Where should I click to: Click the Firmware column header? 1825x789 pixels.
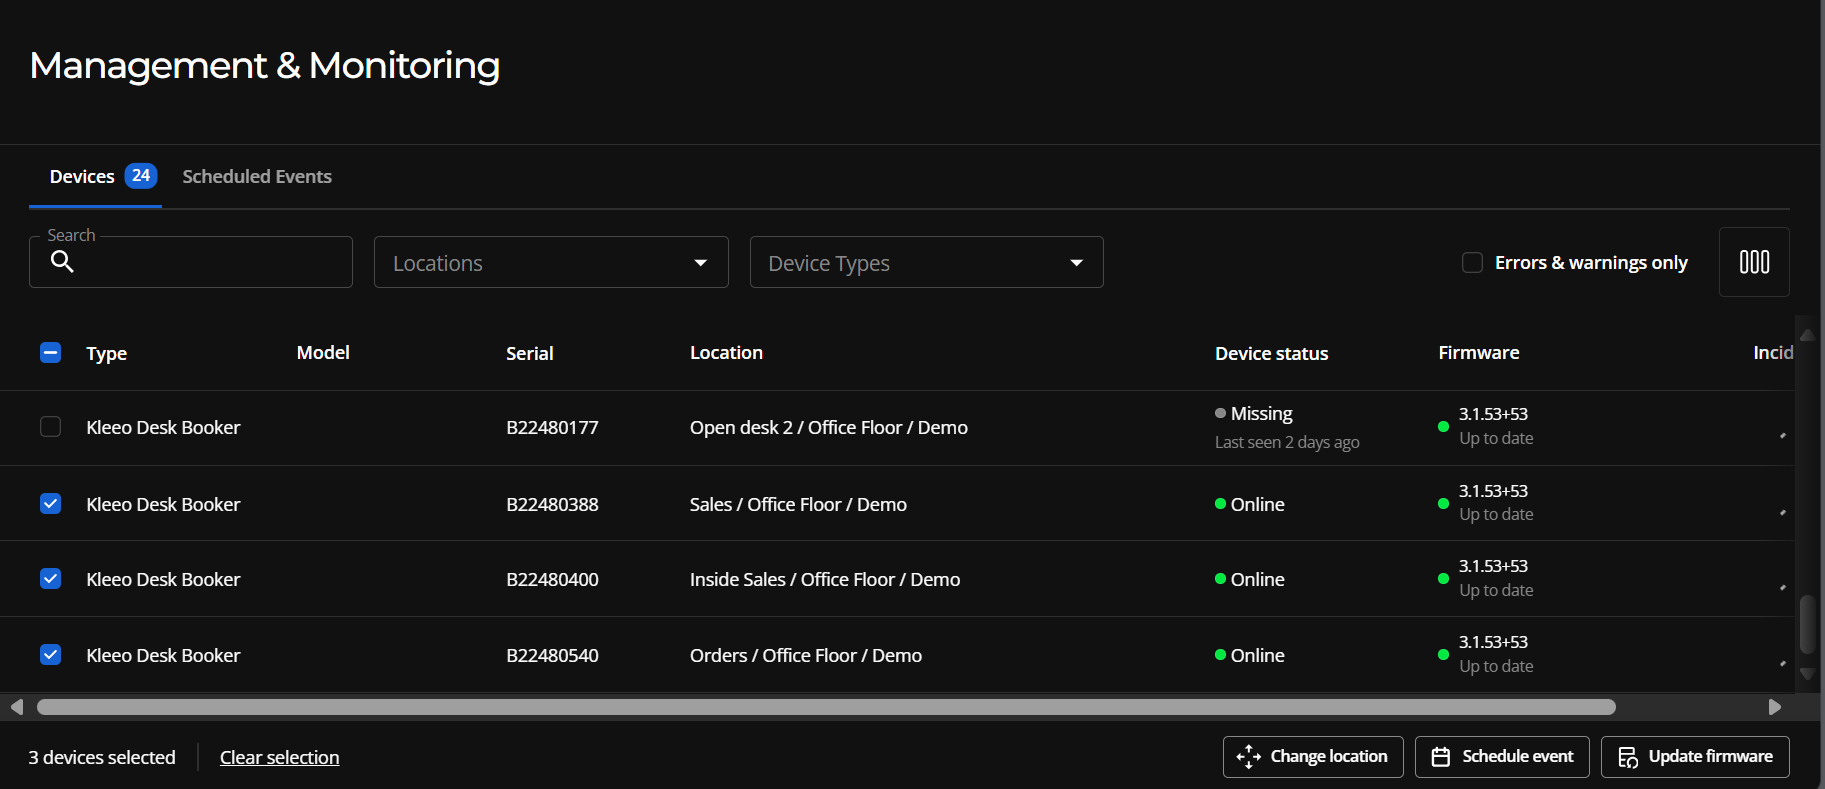pyautogui.click(x=1479, y=352)
